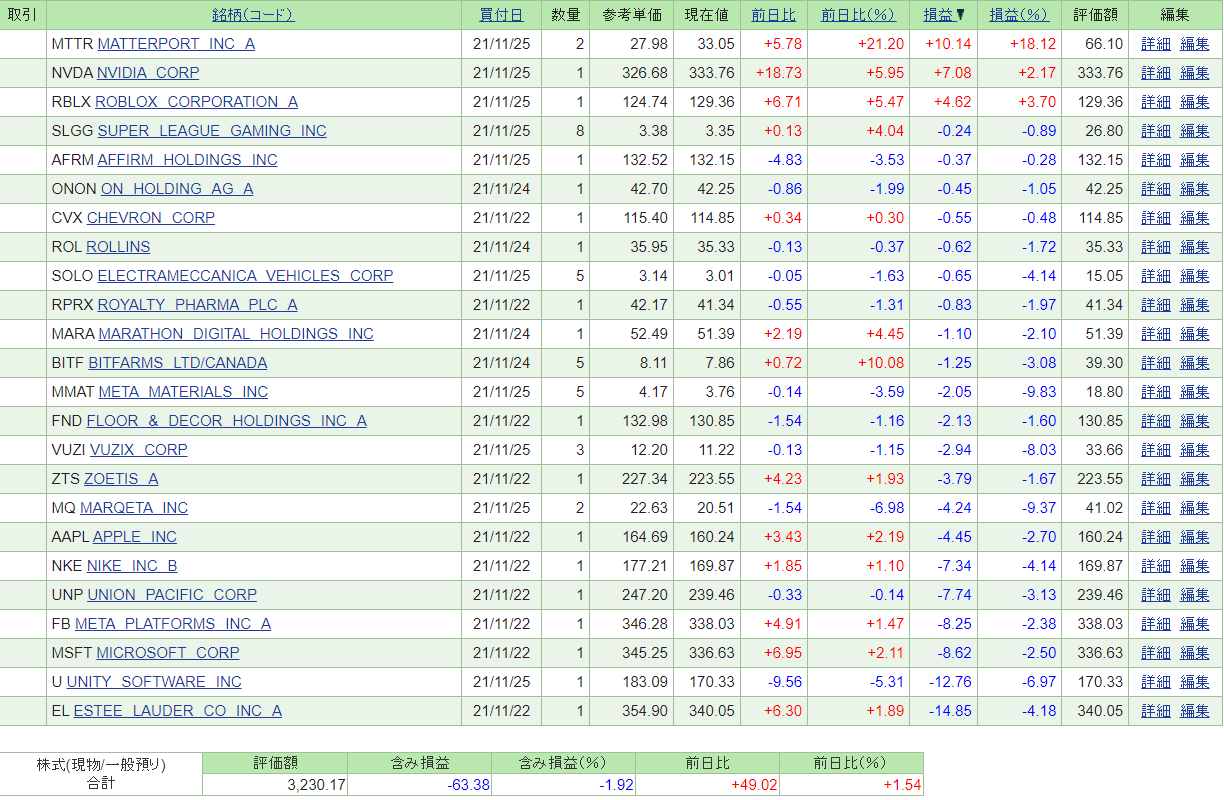Click 編集 for the ROL row
Image resolution: width=1224 pixels, height=800 pixels.
point(1195,247)
